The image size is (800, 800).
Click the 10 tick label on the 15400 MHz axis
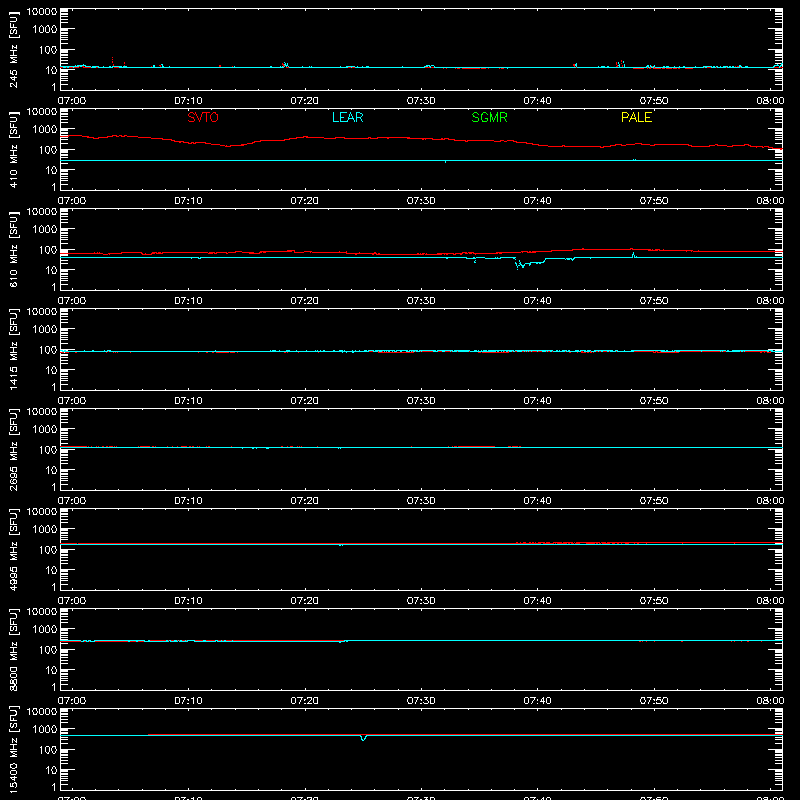51,770
